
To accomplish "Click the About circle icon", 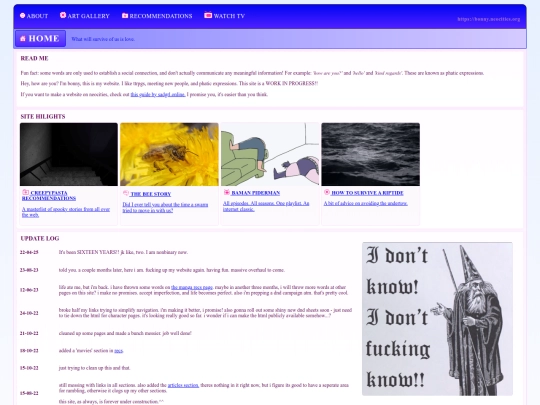I will point(22,15).
